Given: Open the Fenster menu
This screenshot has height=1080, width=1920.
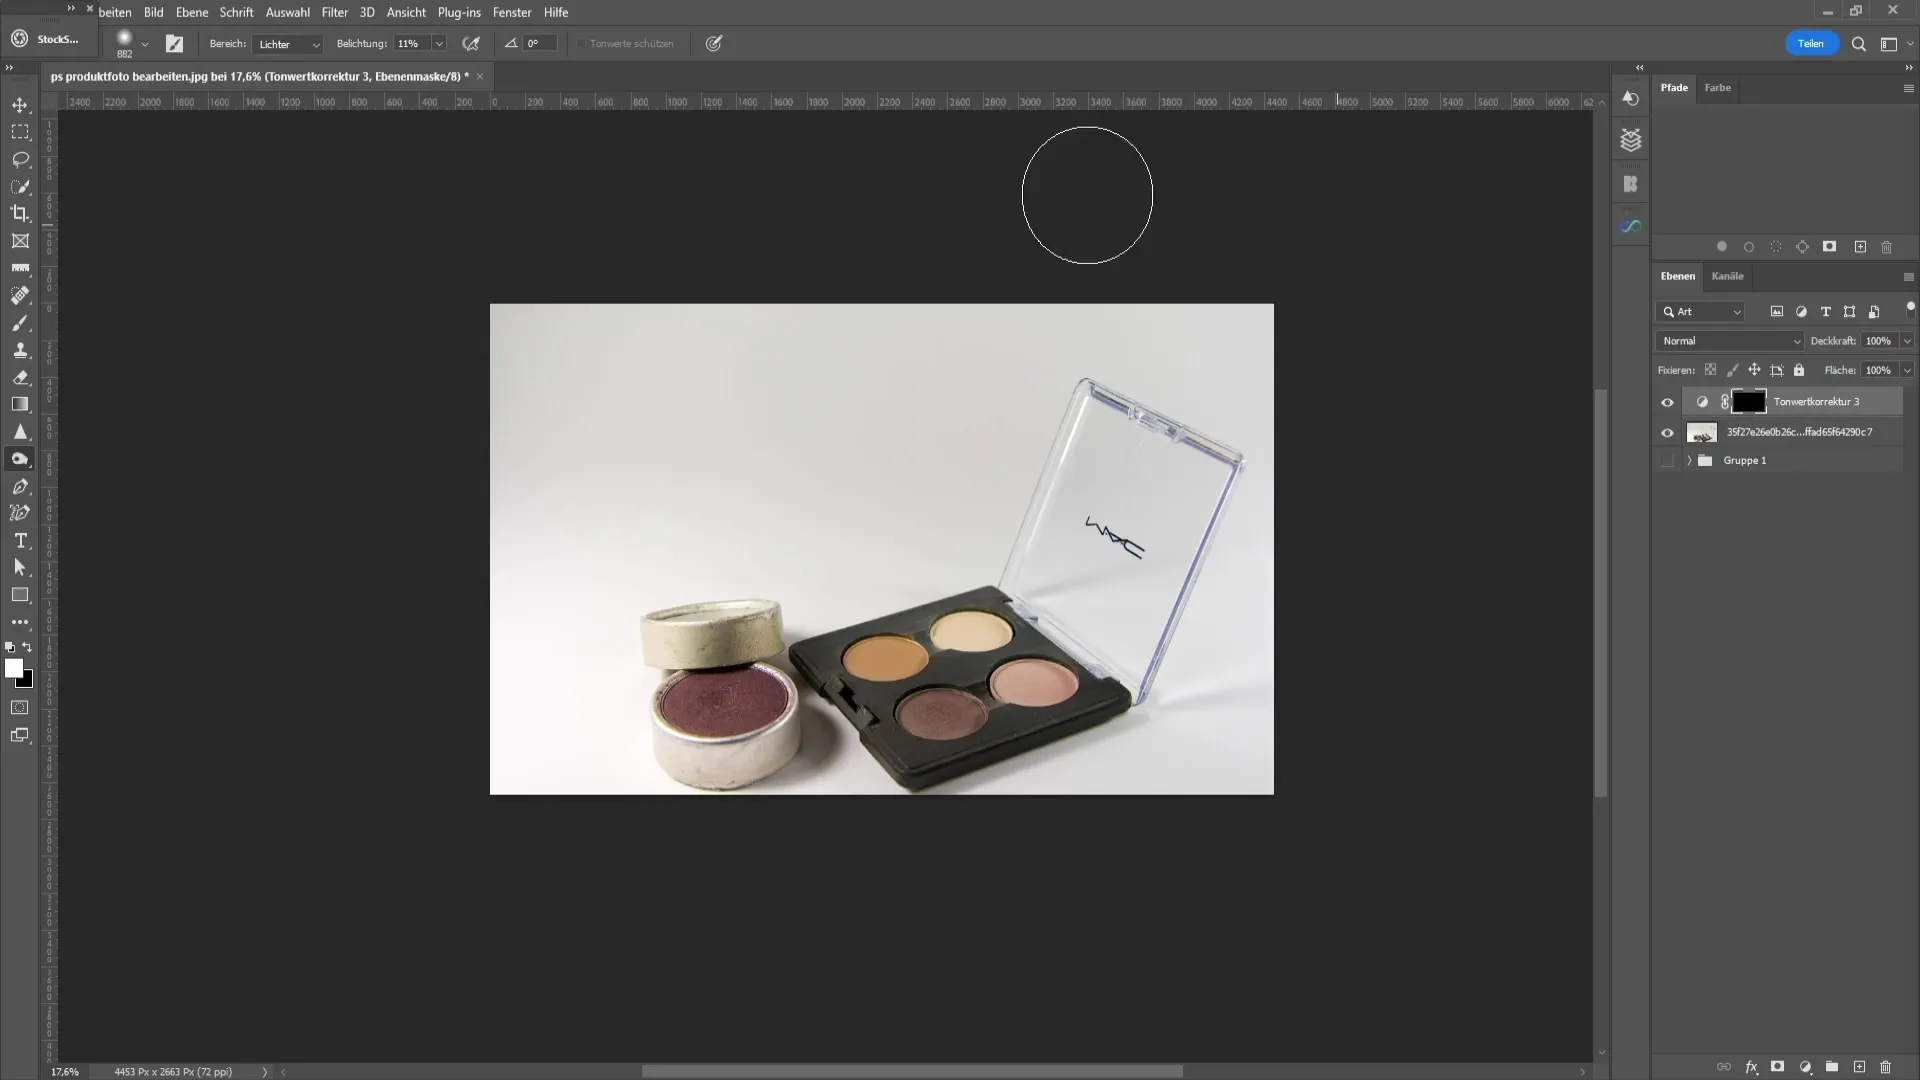Looking at the screenshot, I should [x=512, y=12].
